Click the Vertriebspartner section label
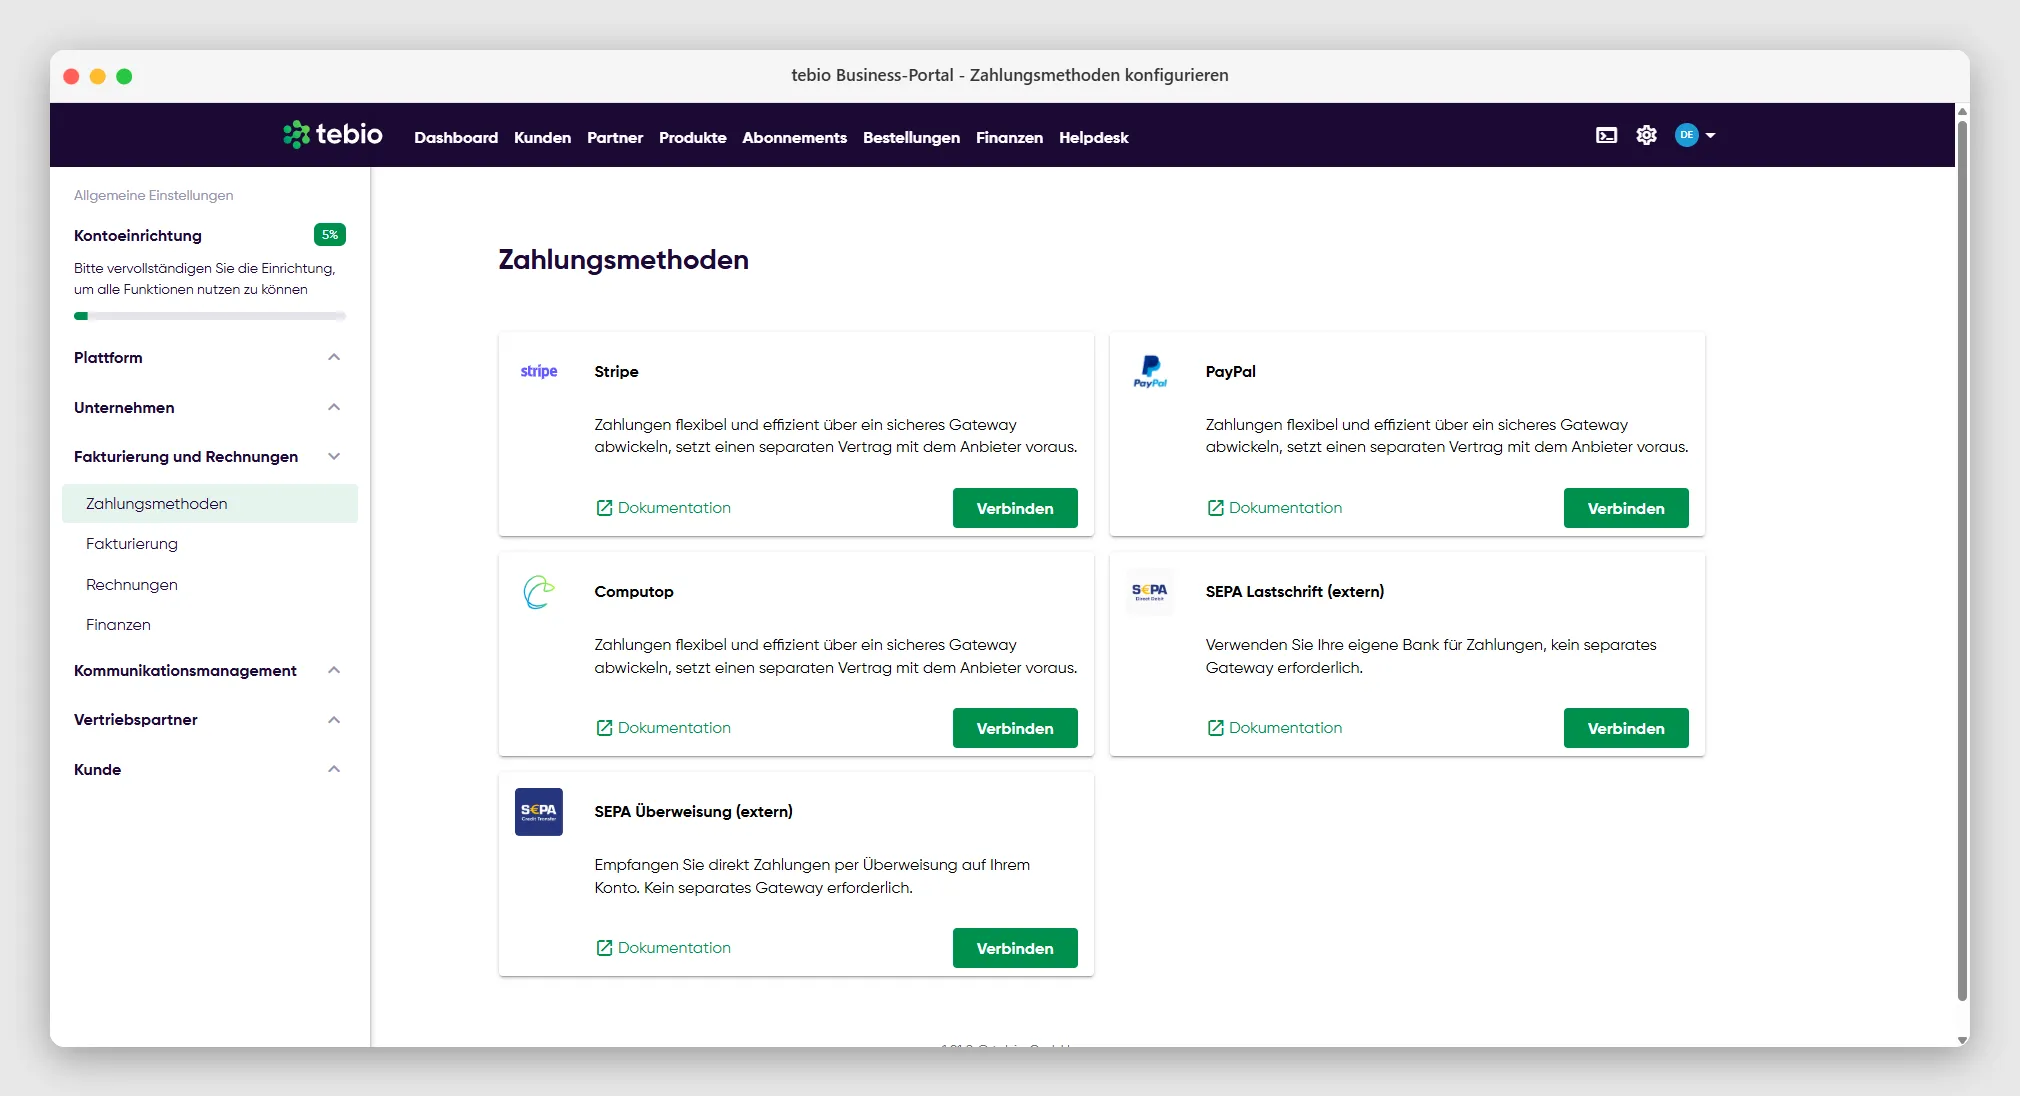2020x1096 pixels. click(136, 720)
